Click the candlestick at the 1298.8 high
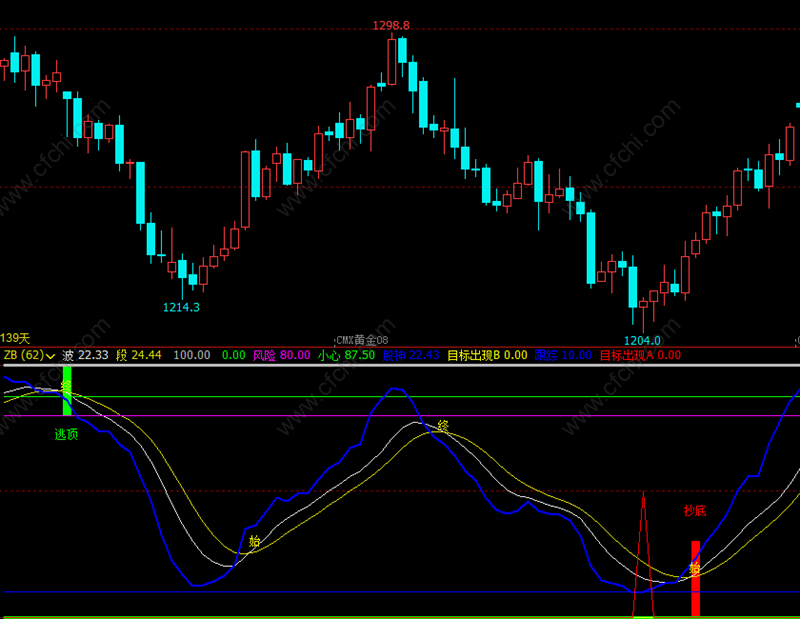Image resolution: width=800 pixels, height=619 pixels. click(x=392, y=61)
